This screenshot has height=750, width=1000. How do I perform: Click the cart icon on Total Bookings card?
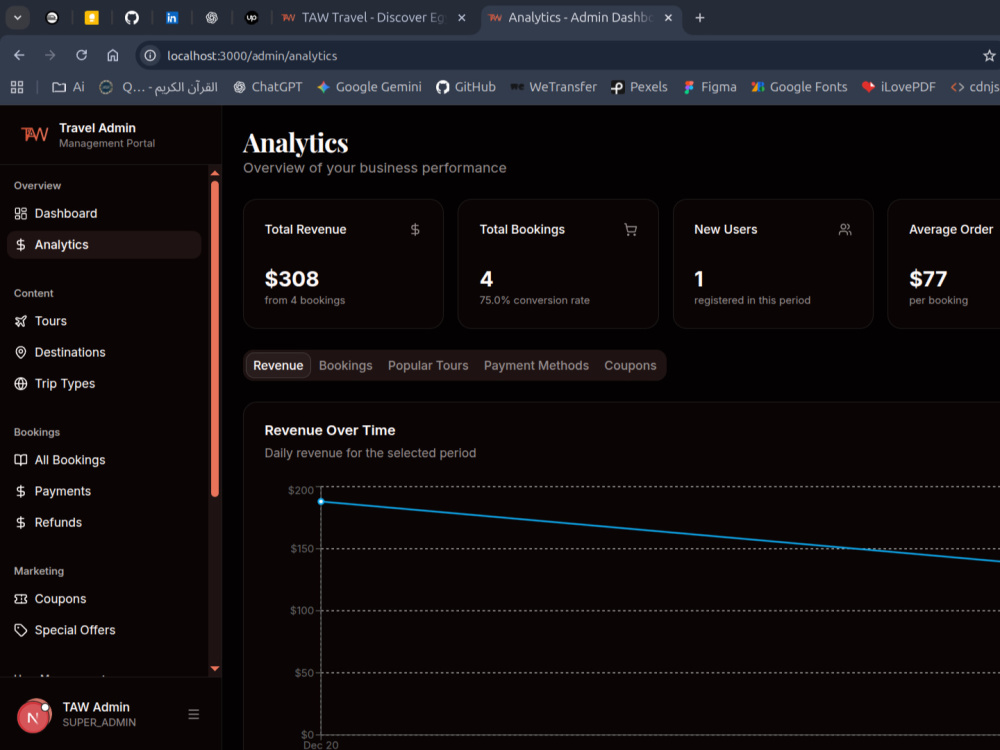pyautogui.click(x=630, y=230)
